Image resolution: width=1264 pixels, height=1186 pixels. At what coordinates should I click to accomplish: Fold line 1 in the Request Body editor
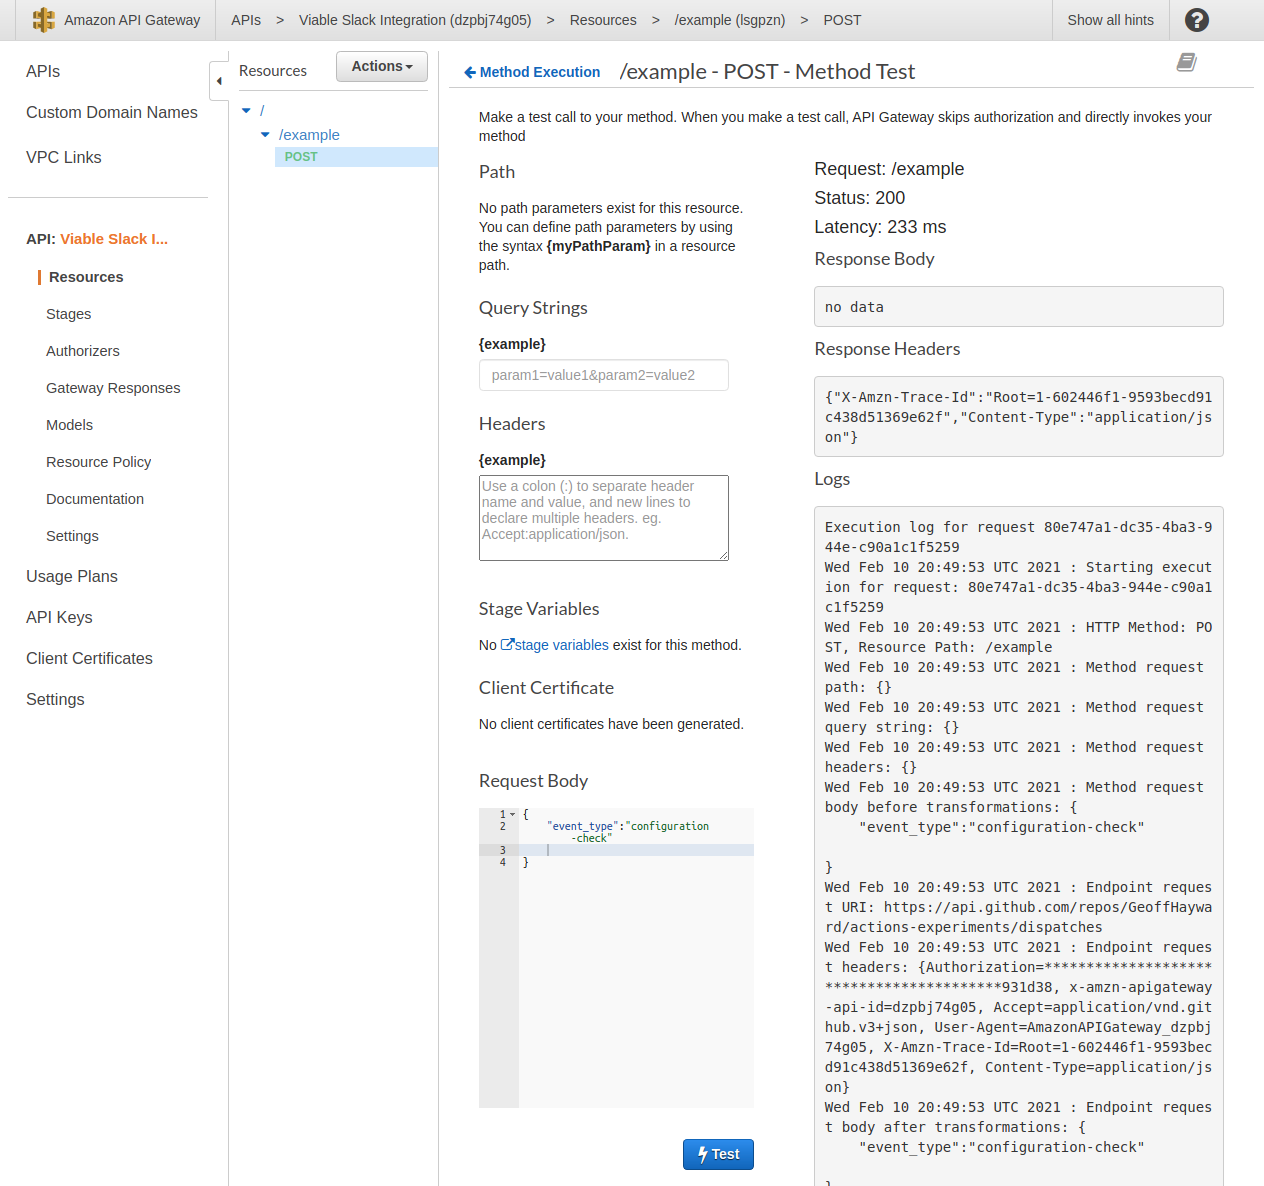tap(511, 813)
